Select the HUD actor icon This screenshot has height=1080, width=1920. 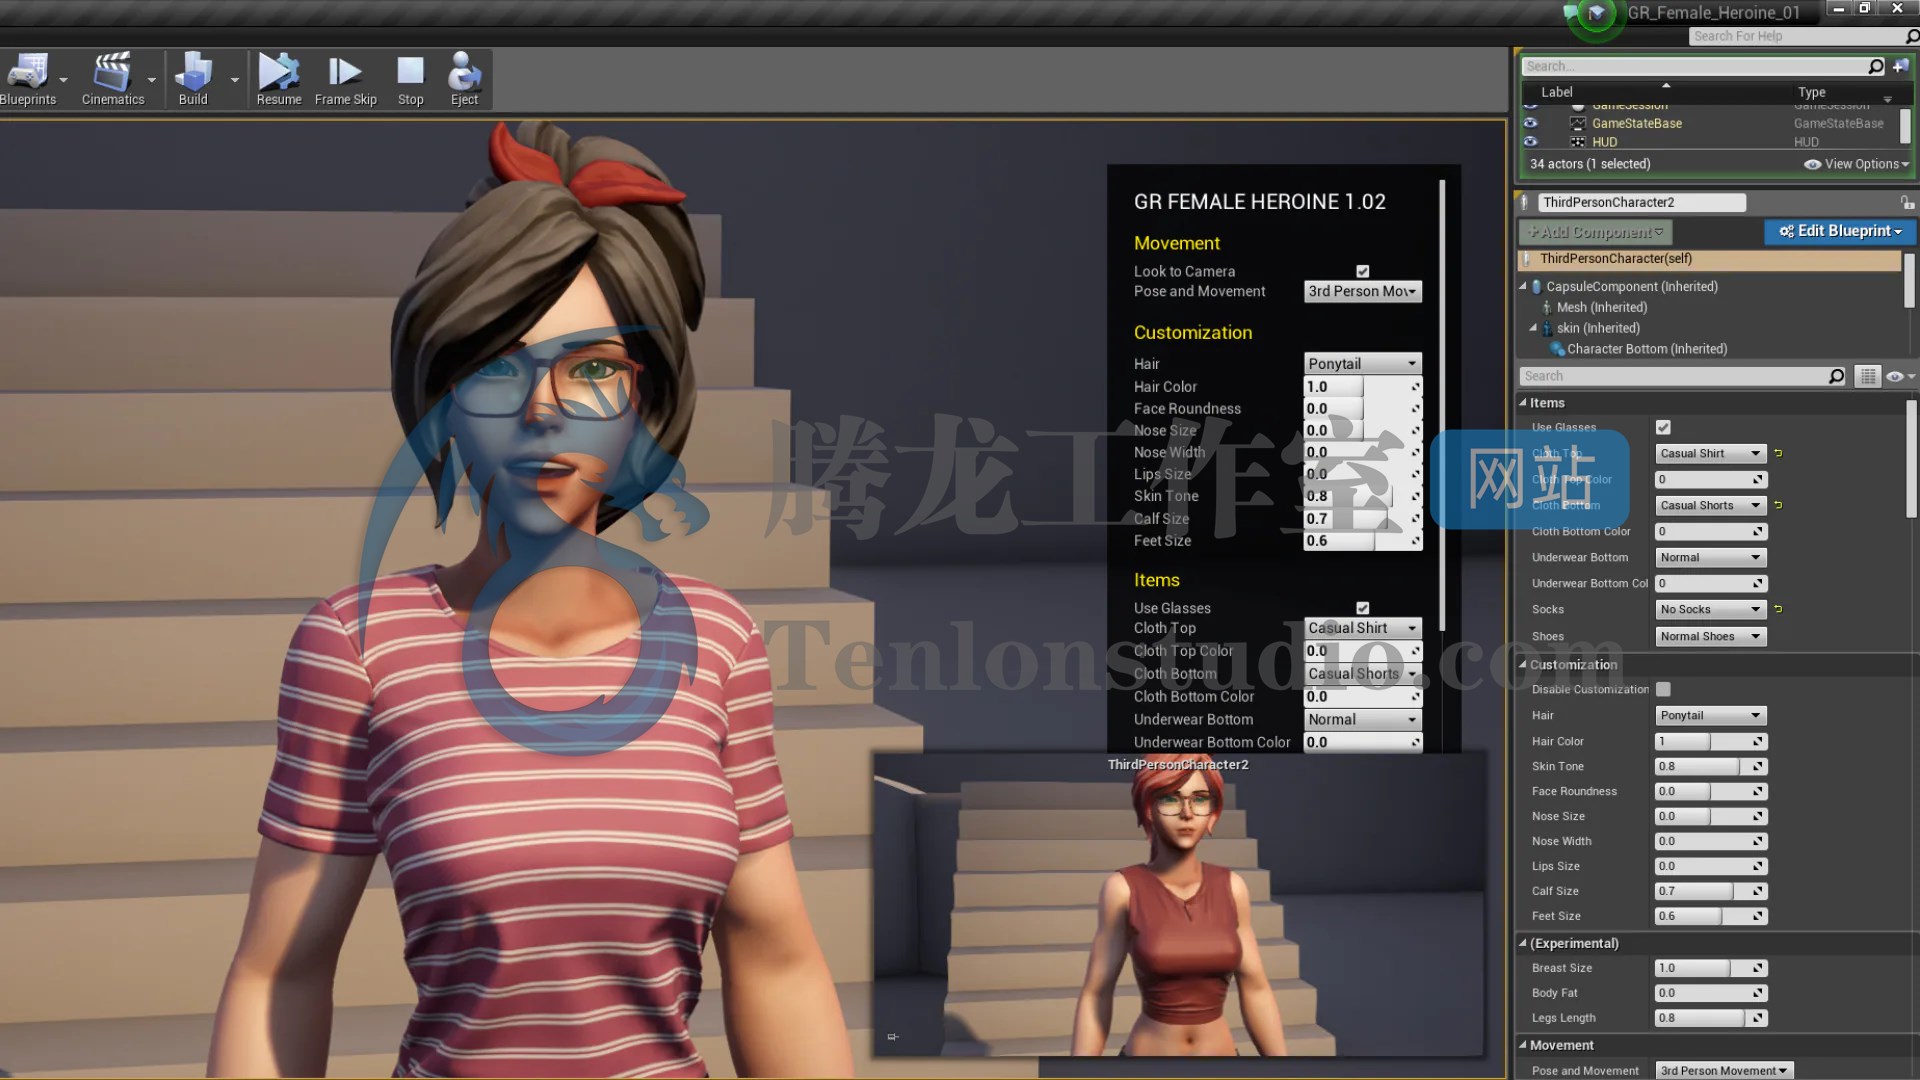tap(1578, 142)
